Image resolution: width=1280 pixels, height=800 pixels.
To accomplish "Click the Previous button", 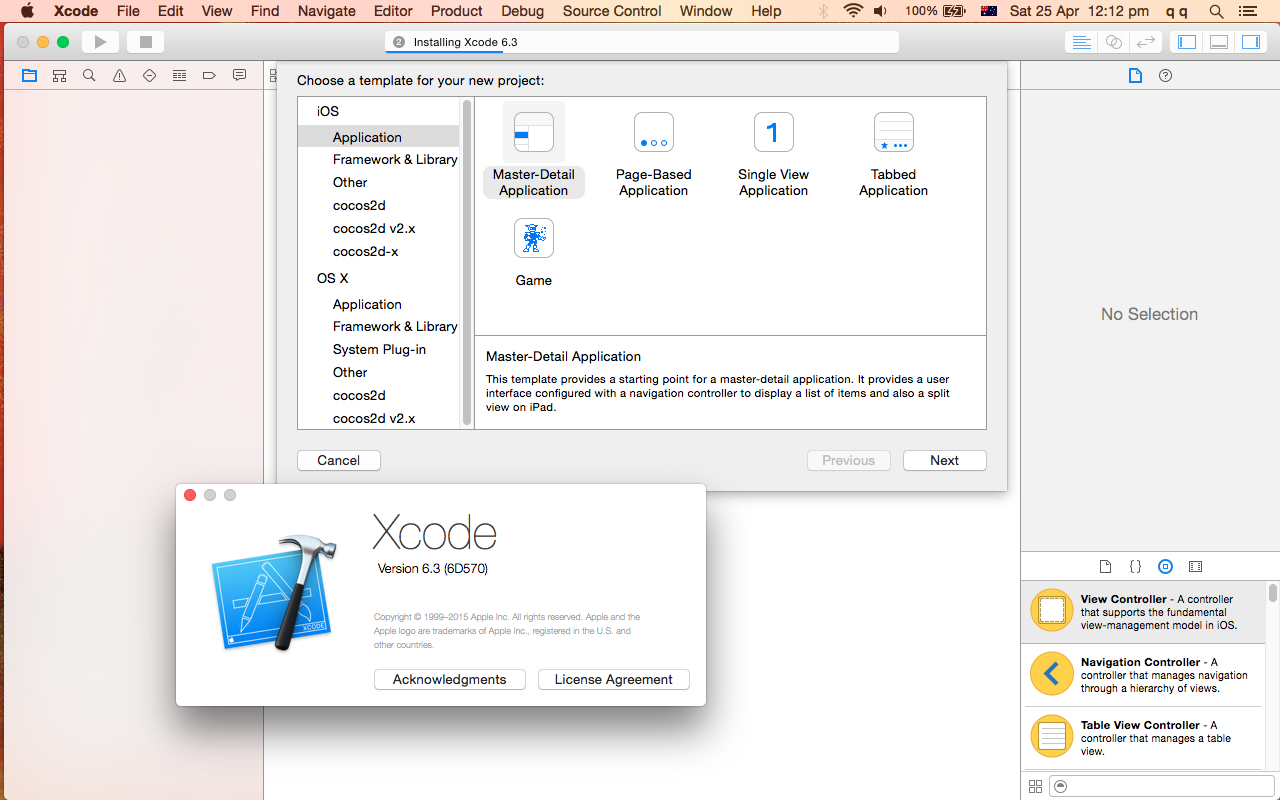I will tap(849, 460).
